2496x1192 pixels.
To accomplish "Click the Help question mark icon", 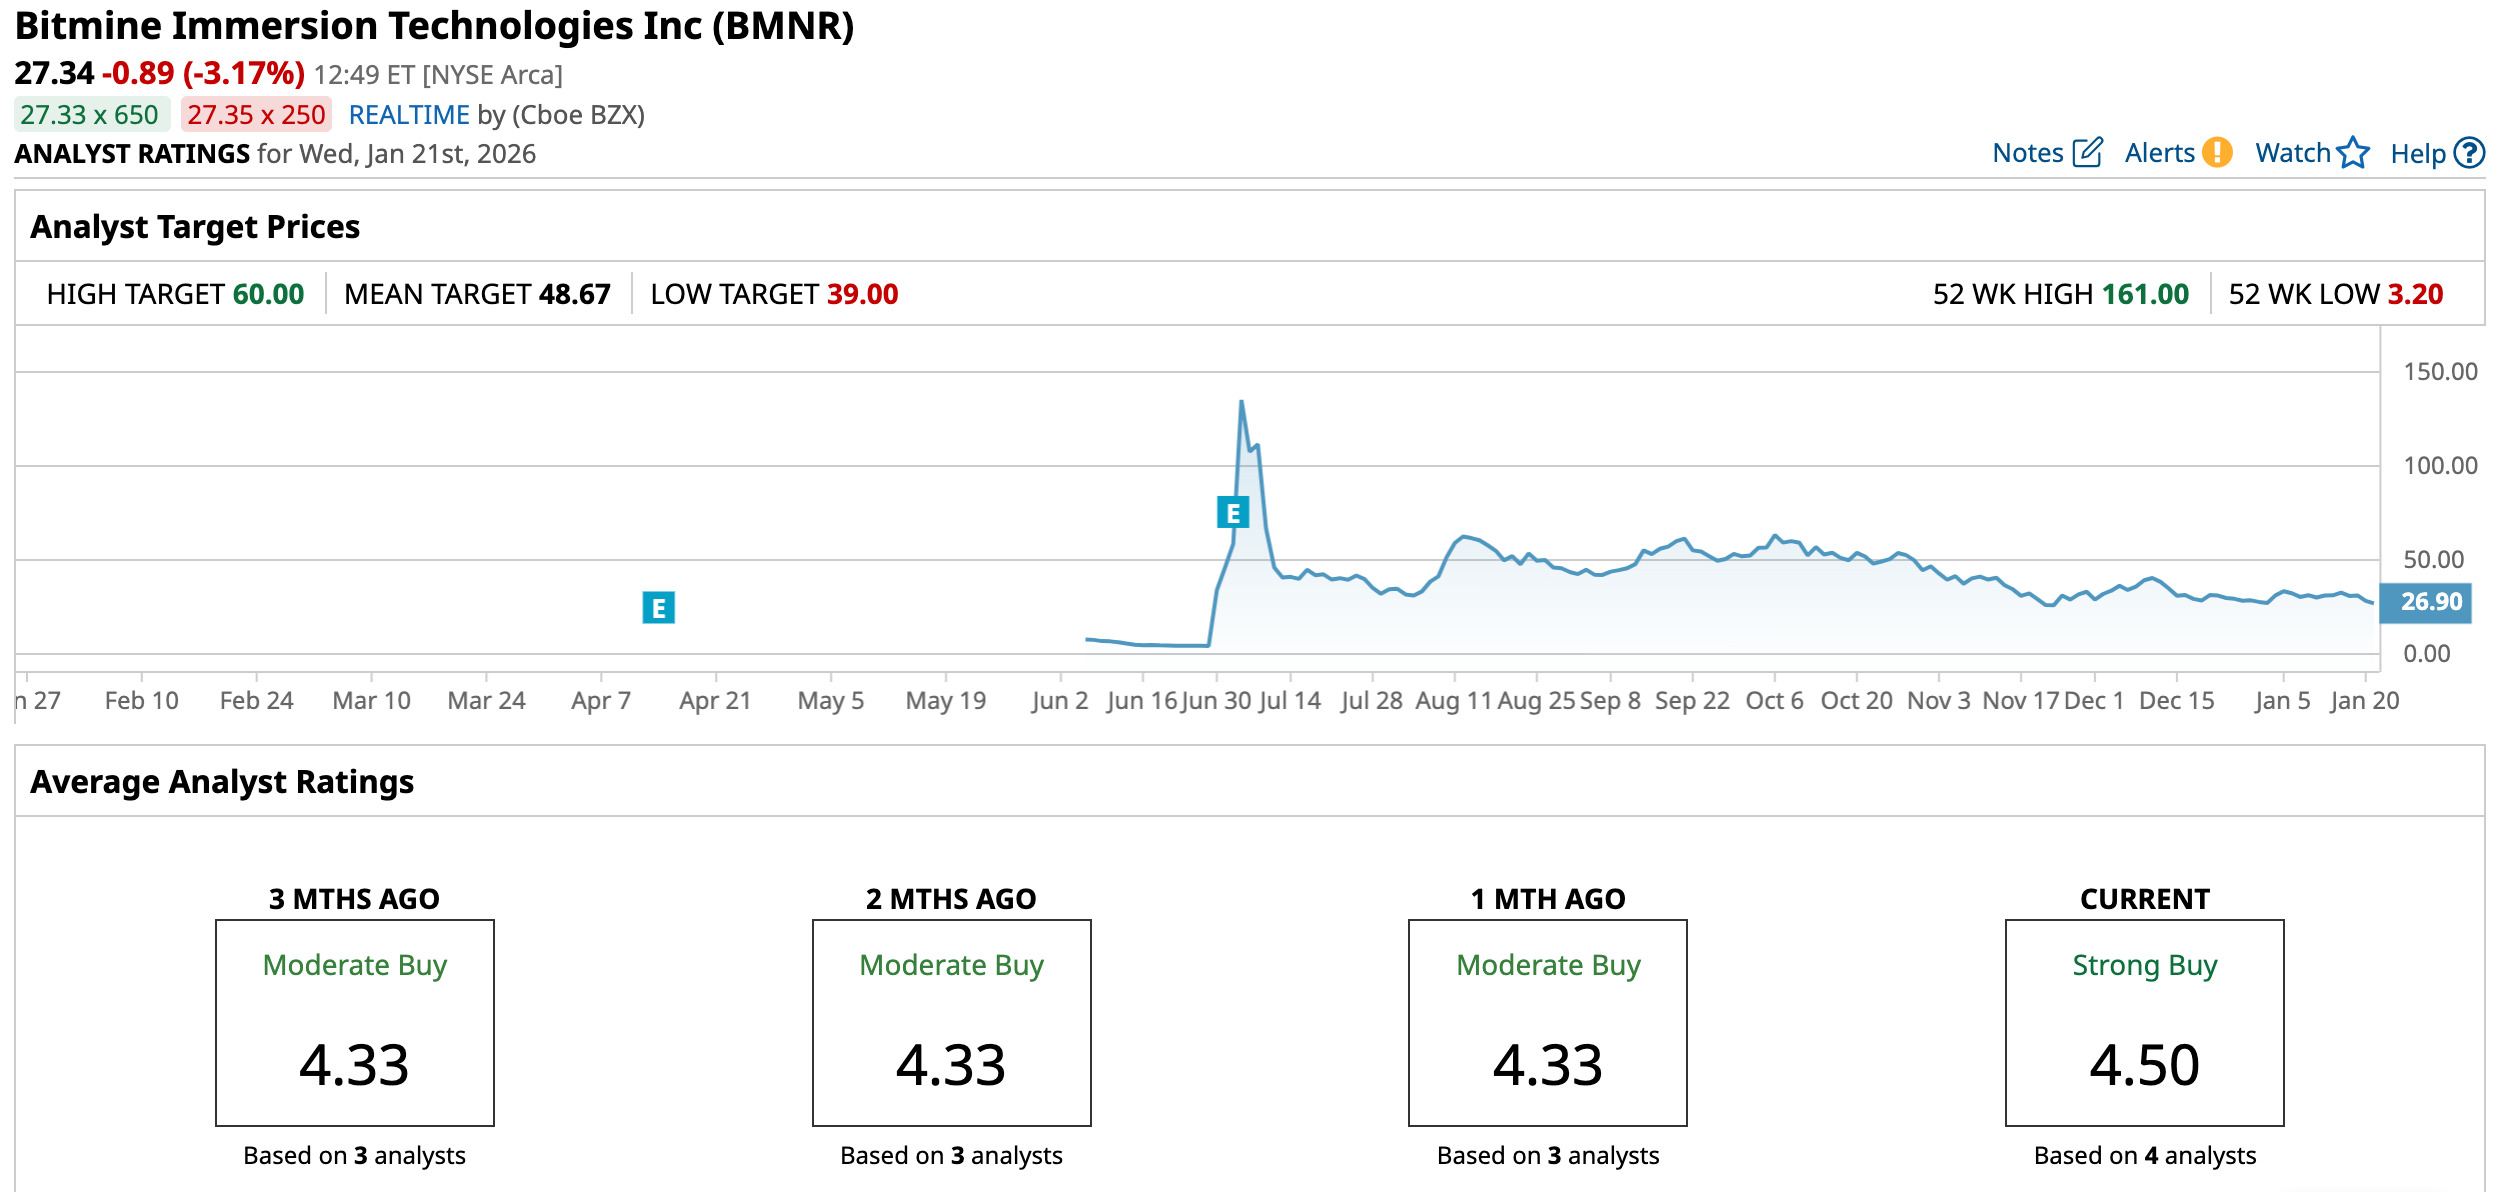I will point(2469,152).
